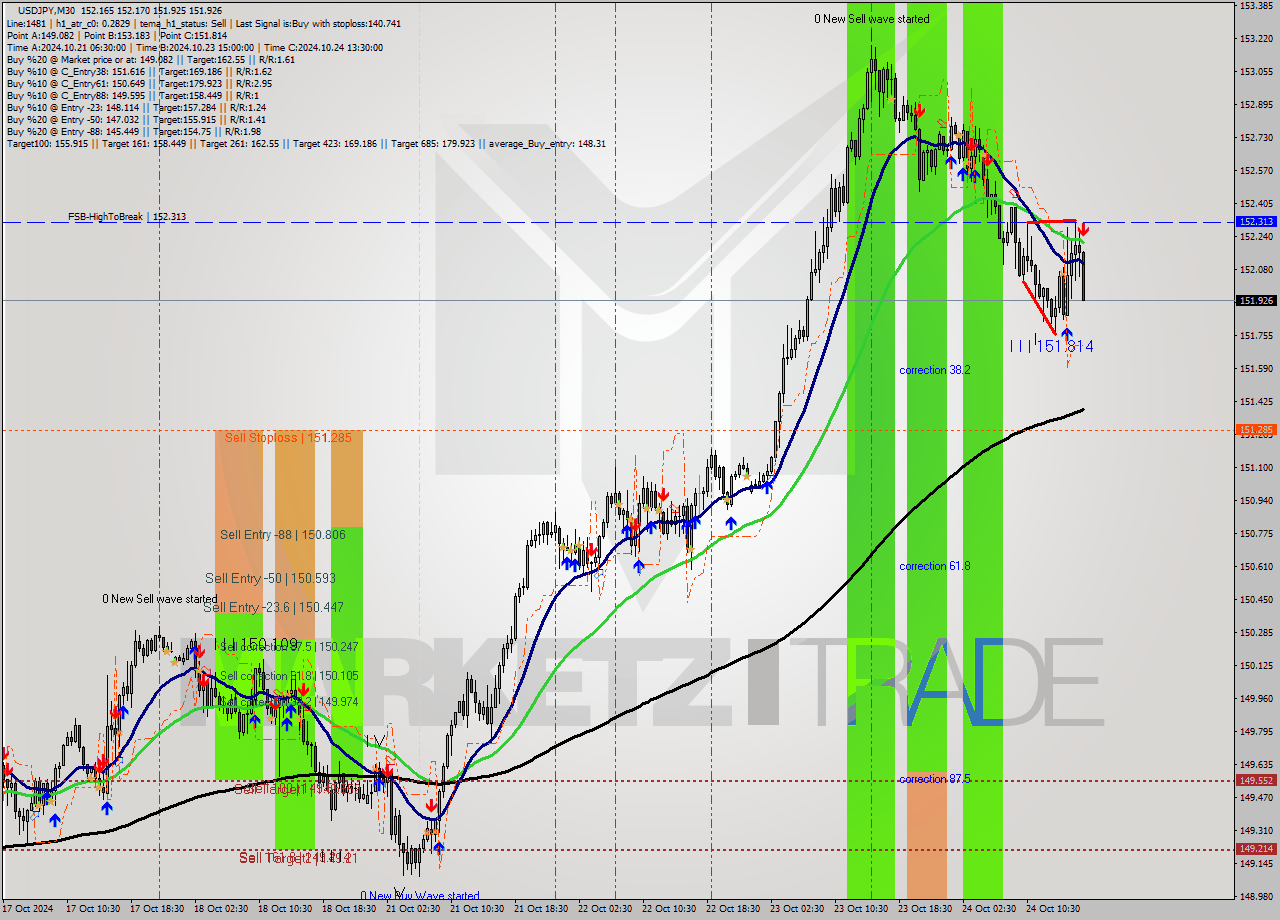The height and width of the screenshot is (920, 1280).
Task: Click '0 New Buy Wave started' label
Action: (x=420, y=896)
